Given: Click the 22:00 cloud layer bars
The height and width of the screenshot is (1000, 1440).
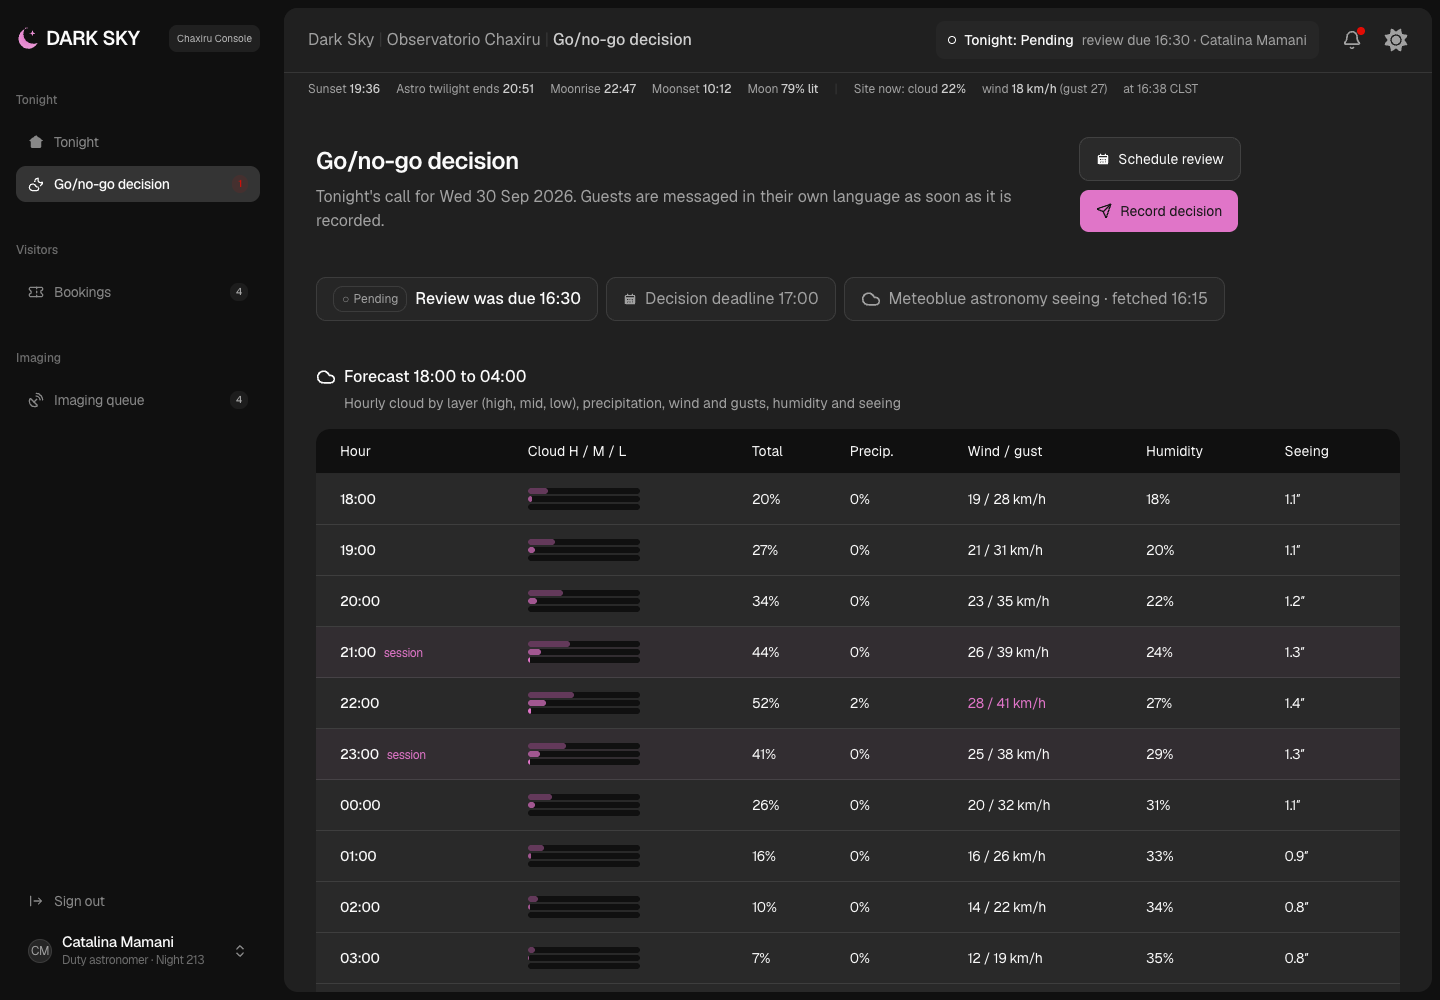Looking at the screenshot, I should (584, 703).
